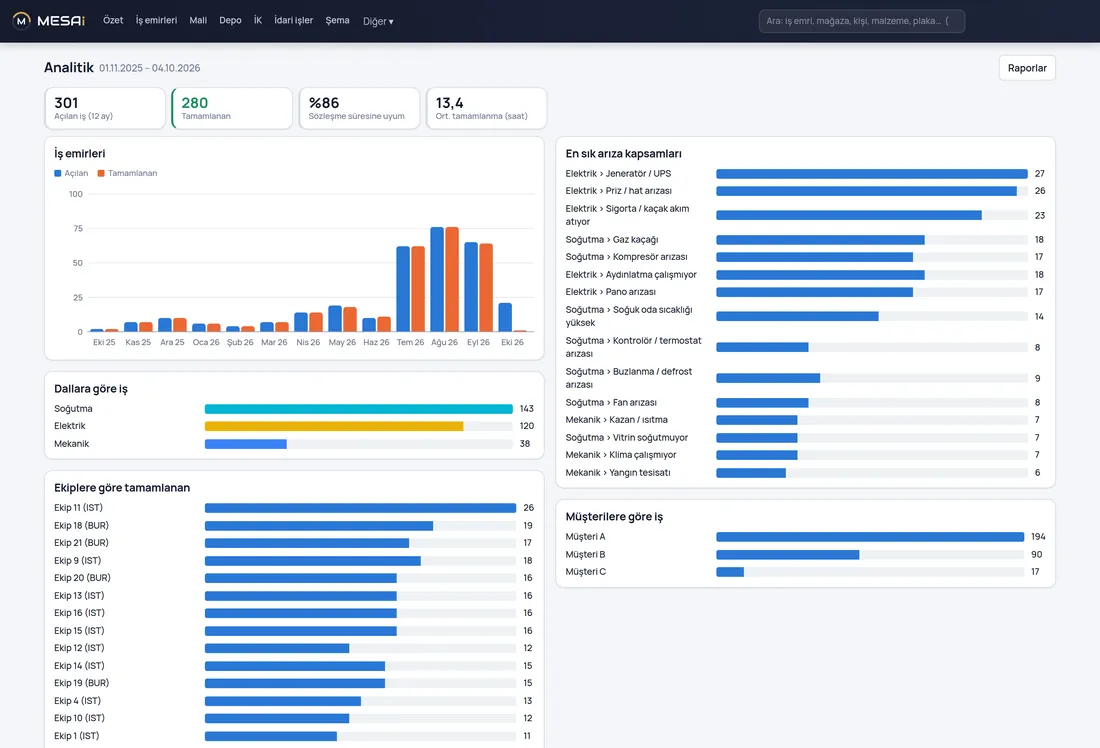Image resolution: width=1100 pixels, height=748 pixels.
Task: Click the orange Tamamlanan bar for Tem 26
Action: coord(418,289)
